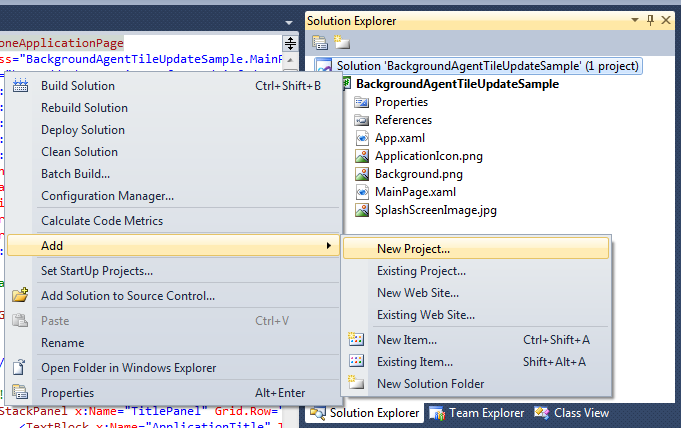Click the Team Explorer tab icon

(x=437, y=413)
